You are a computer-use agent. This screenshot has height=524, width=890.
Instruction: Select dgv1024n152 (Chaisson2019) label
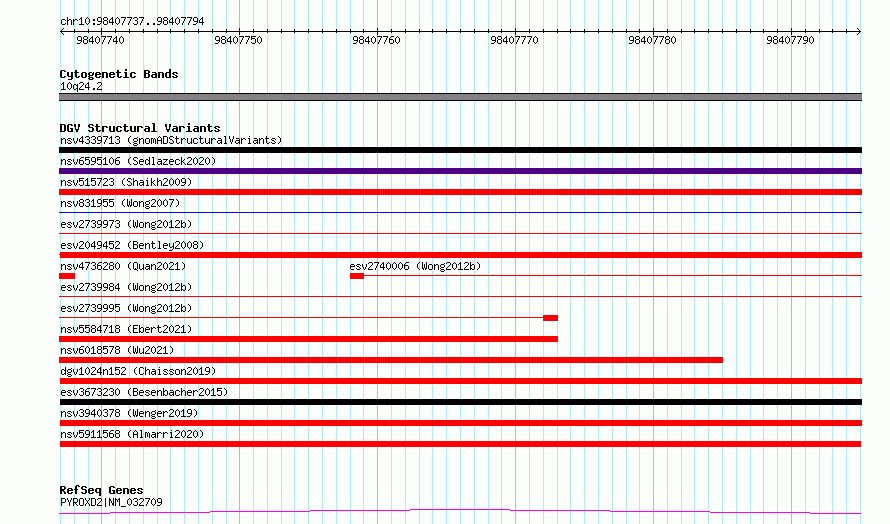pos(138,371)
